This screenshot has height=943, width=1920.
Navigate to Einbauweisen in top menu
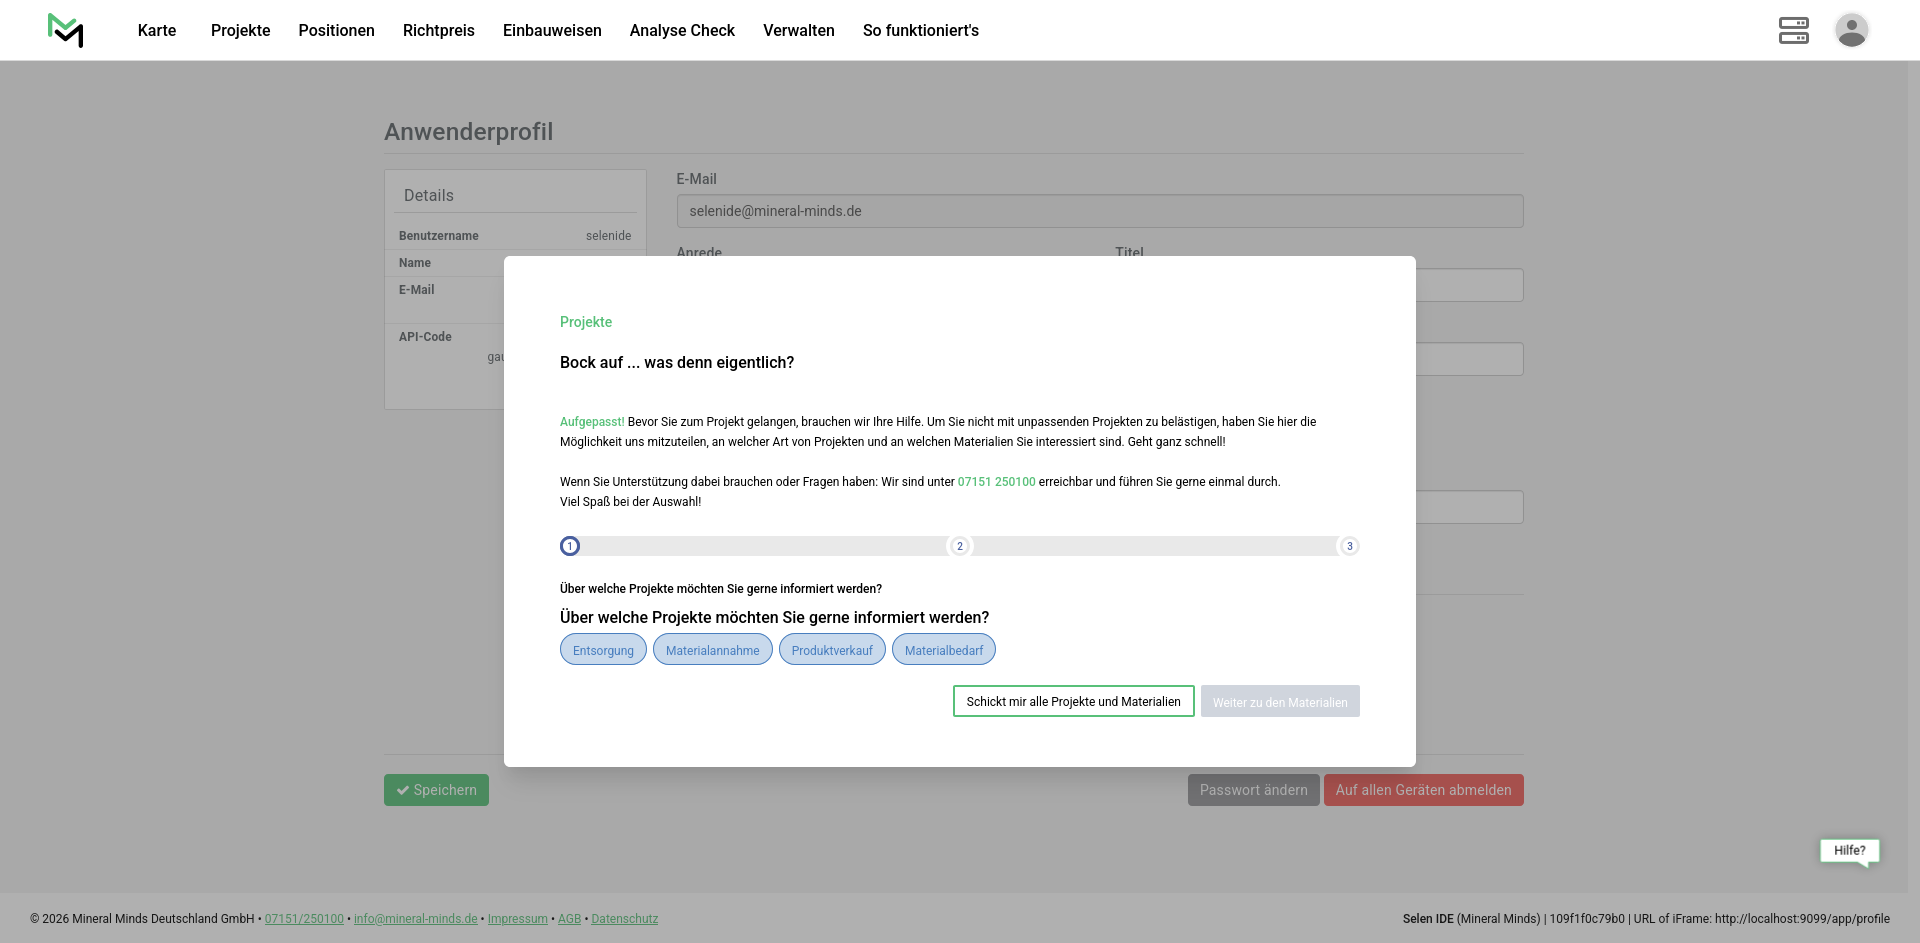[552, 31]
